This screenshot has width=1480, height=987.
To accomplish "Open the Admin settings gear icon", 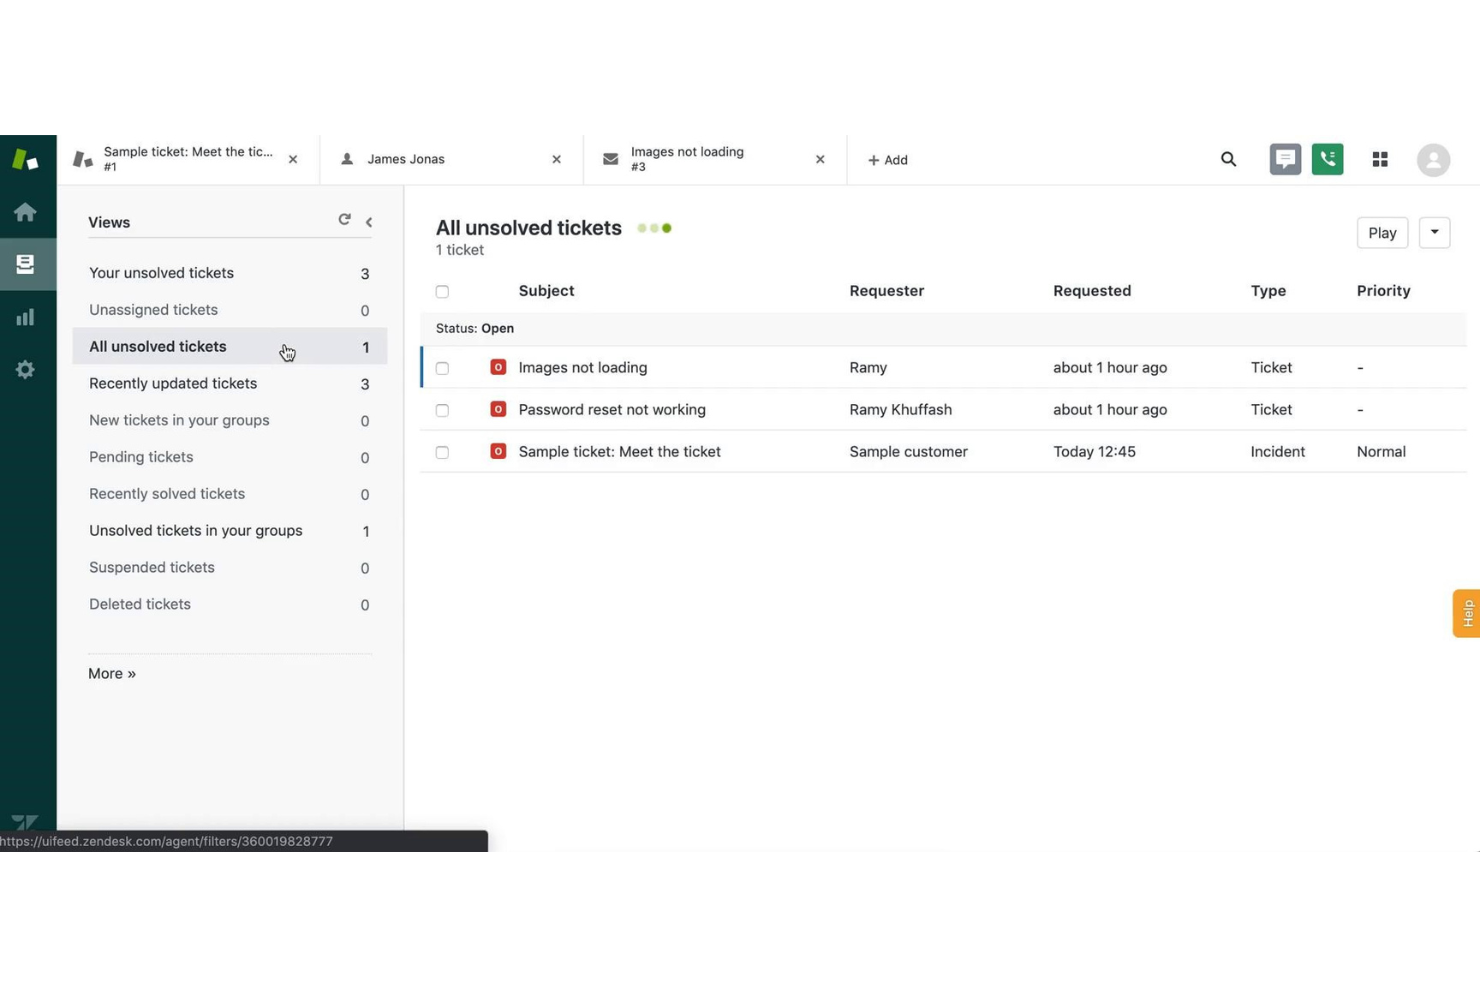I will click(24, 369).
